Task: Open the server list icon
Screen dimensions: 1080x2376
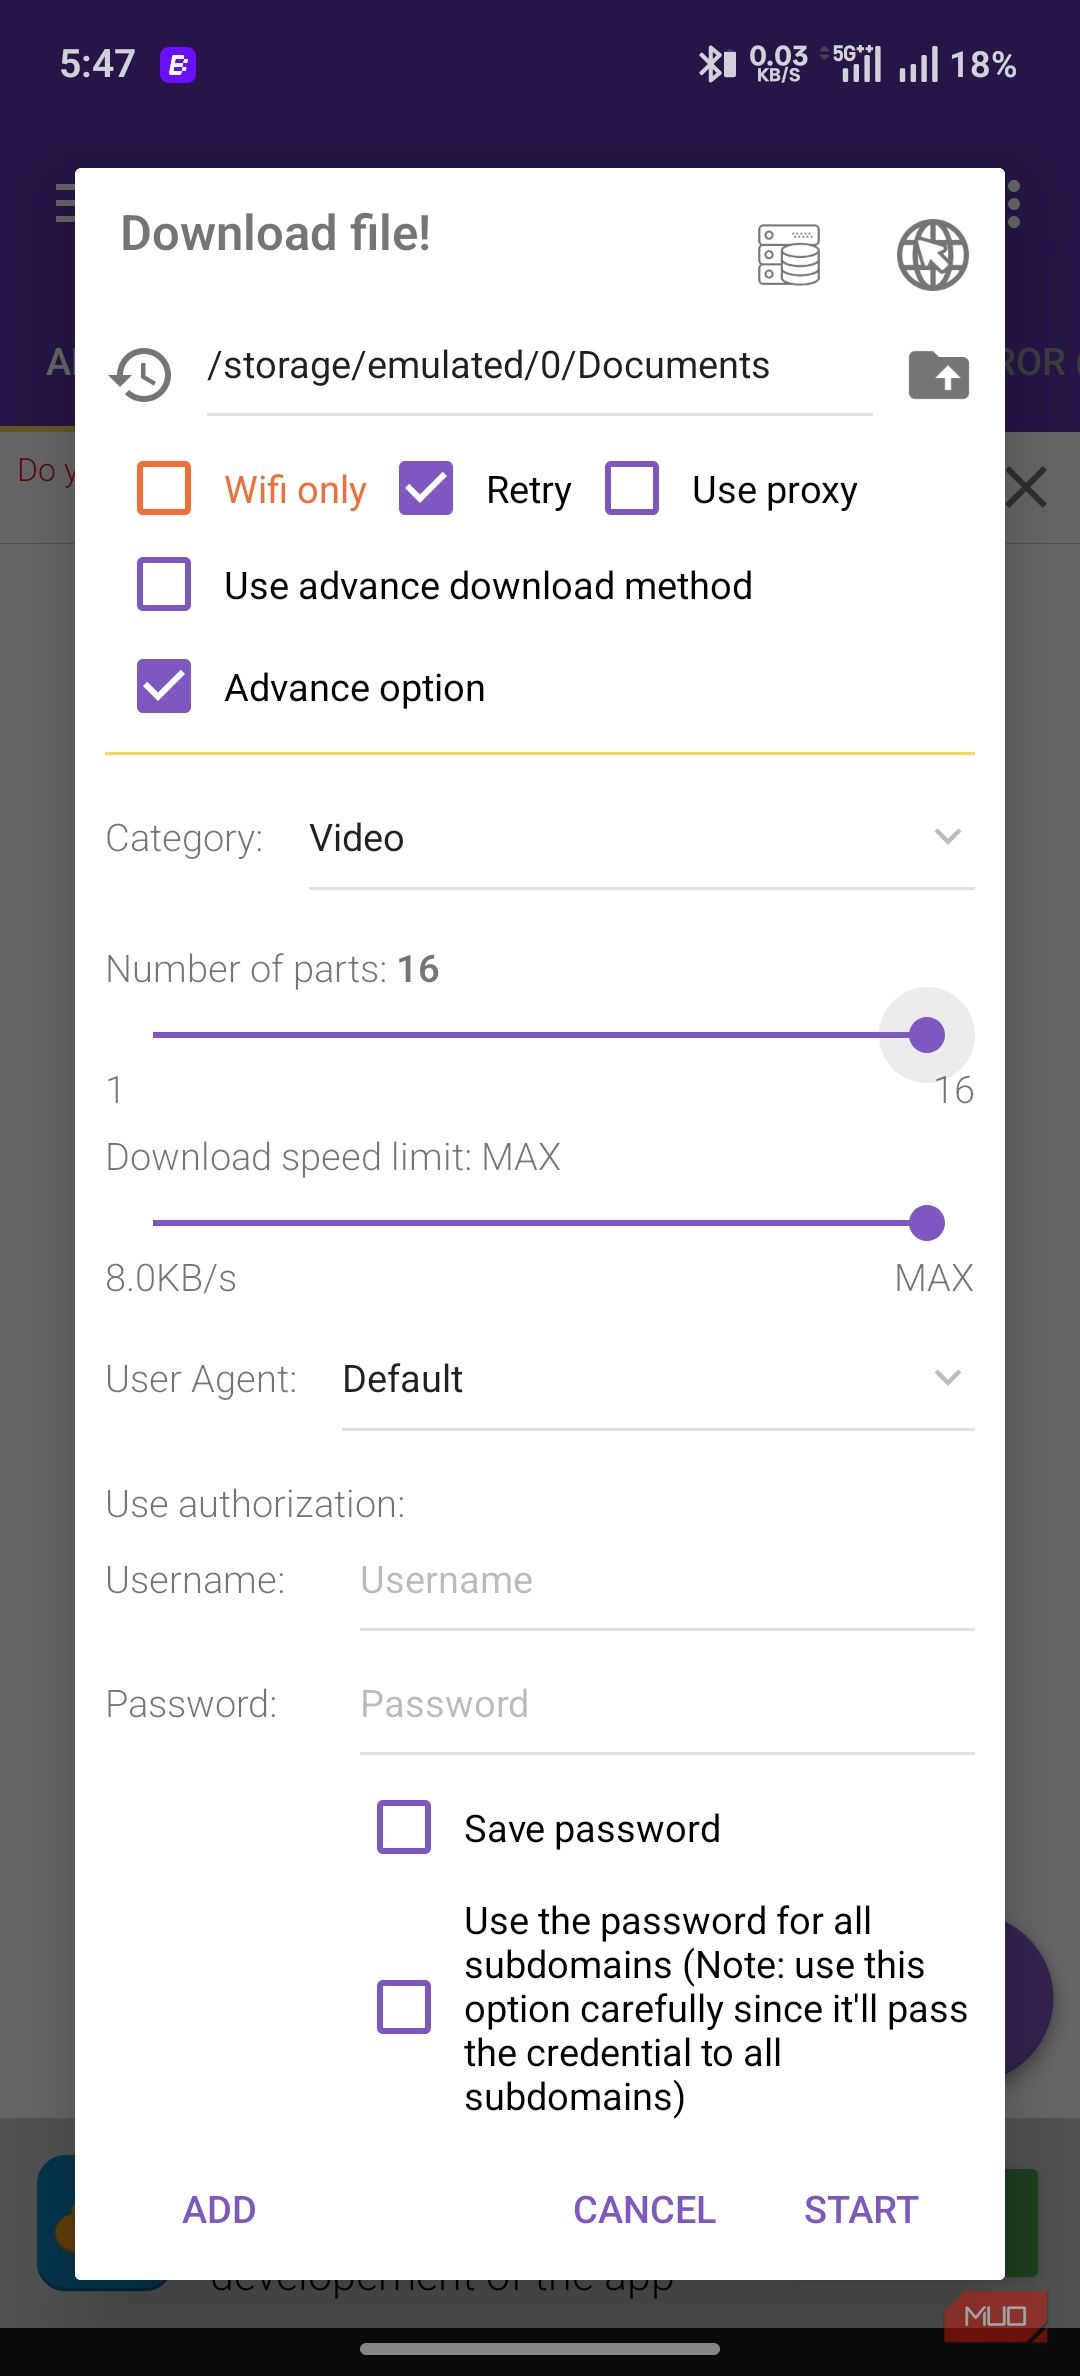Action: pyautogui.click(x=789, y=255)
